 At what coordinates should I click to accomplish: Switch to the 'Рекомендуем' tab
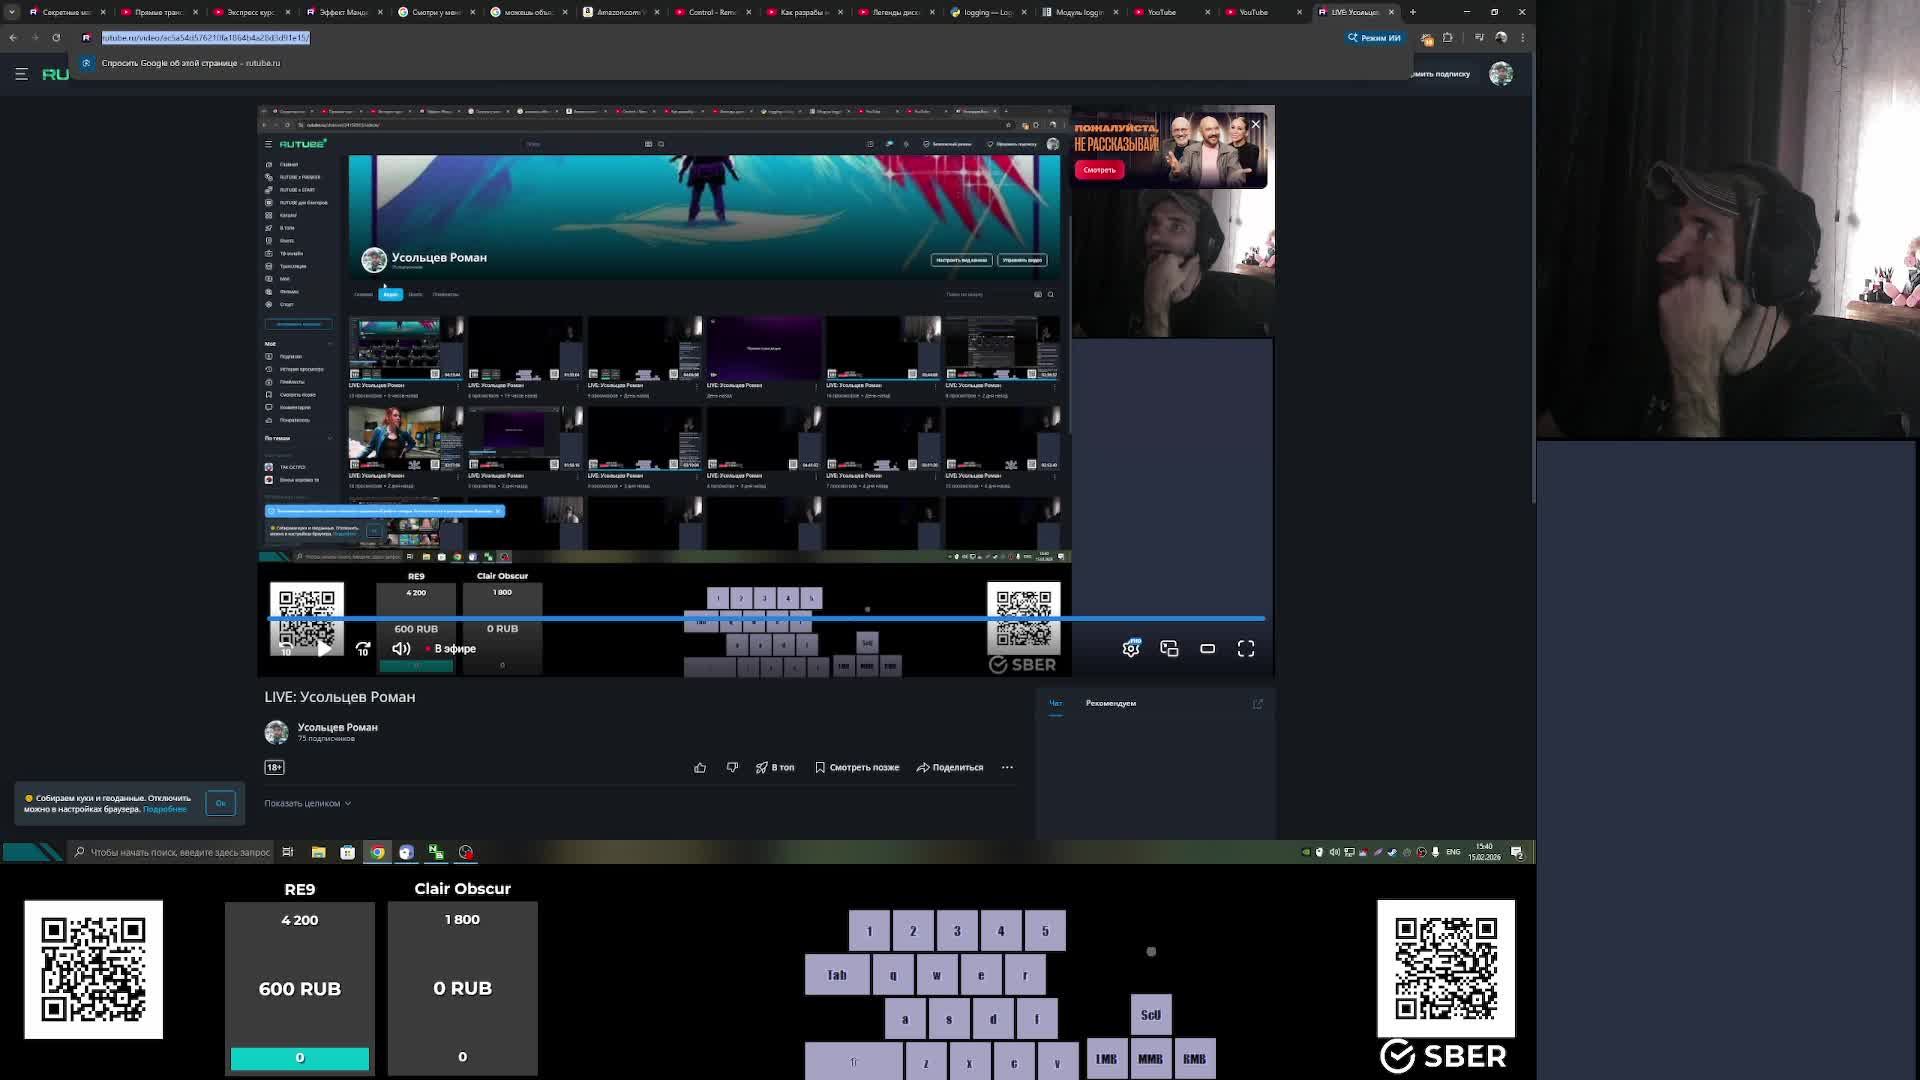[x=1110, y=703]
